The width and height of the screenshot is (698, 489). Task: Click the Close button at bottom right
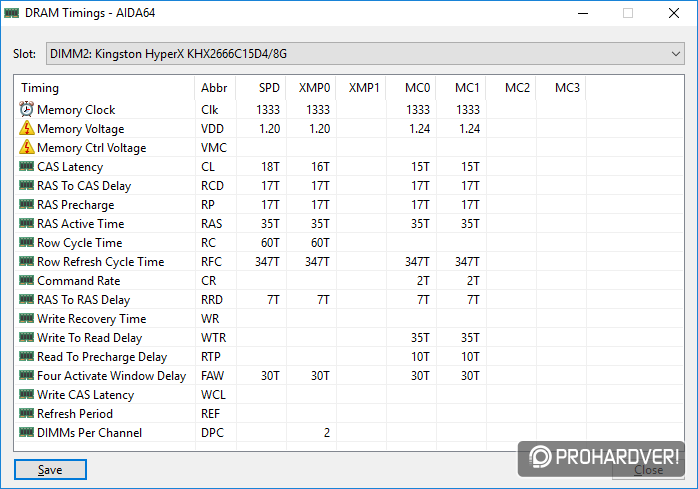click(x=648, y=470)
